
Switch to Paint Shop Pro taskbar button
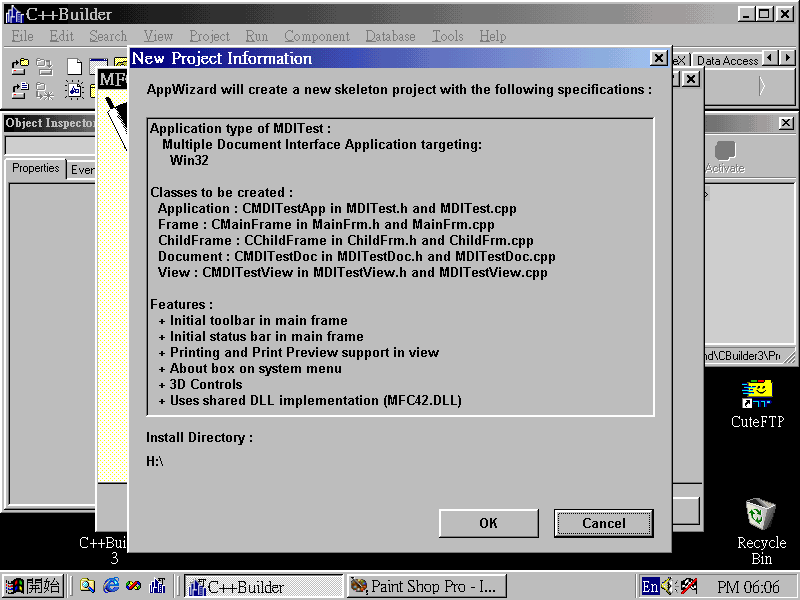pyautogui.click(x=427, y=586)
